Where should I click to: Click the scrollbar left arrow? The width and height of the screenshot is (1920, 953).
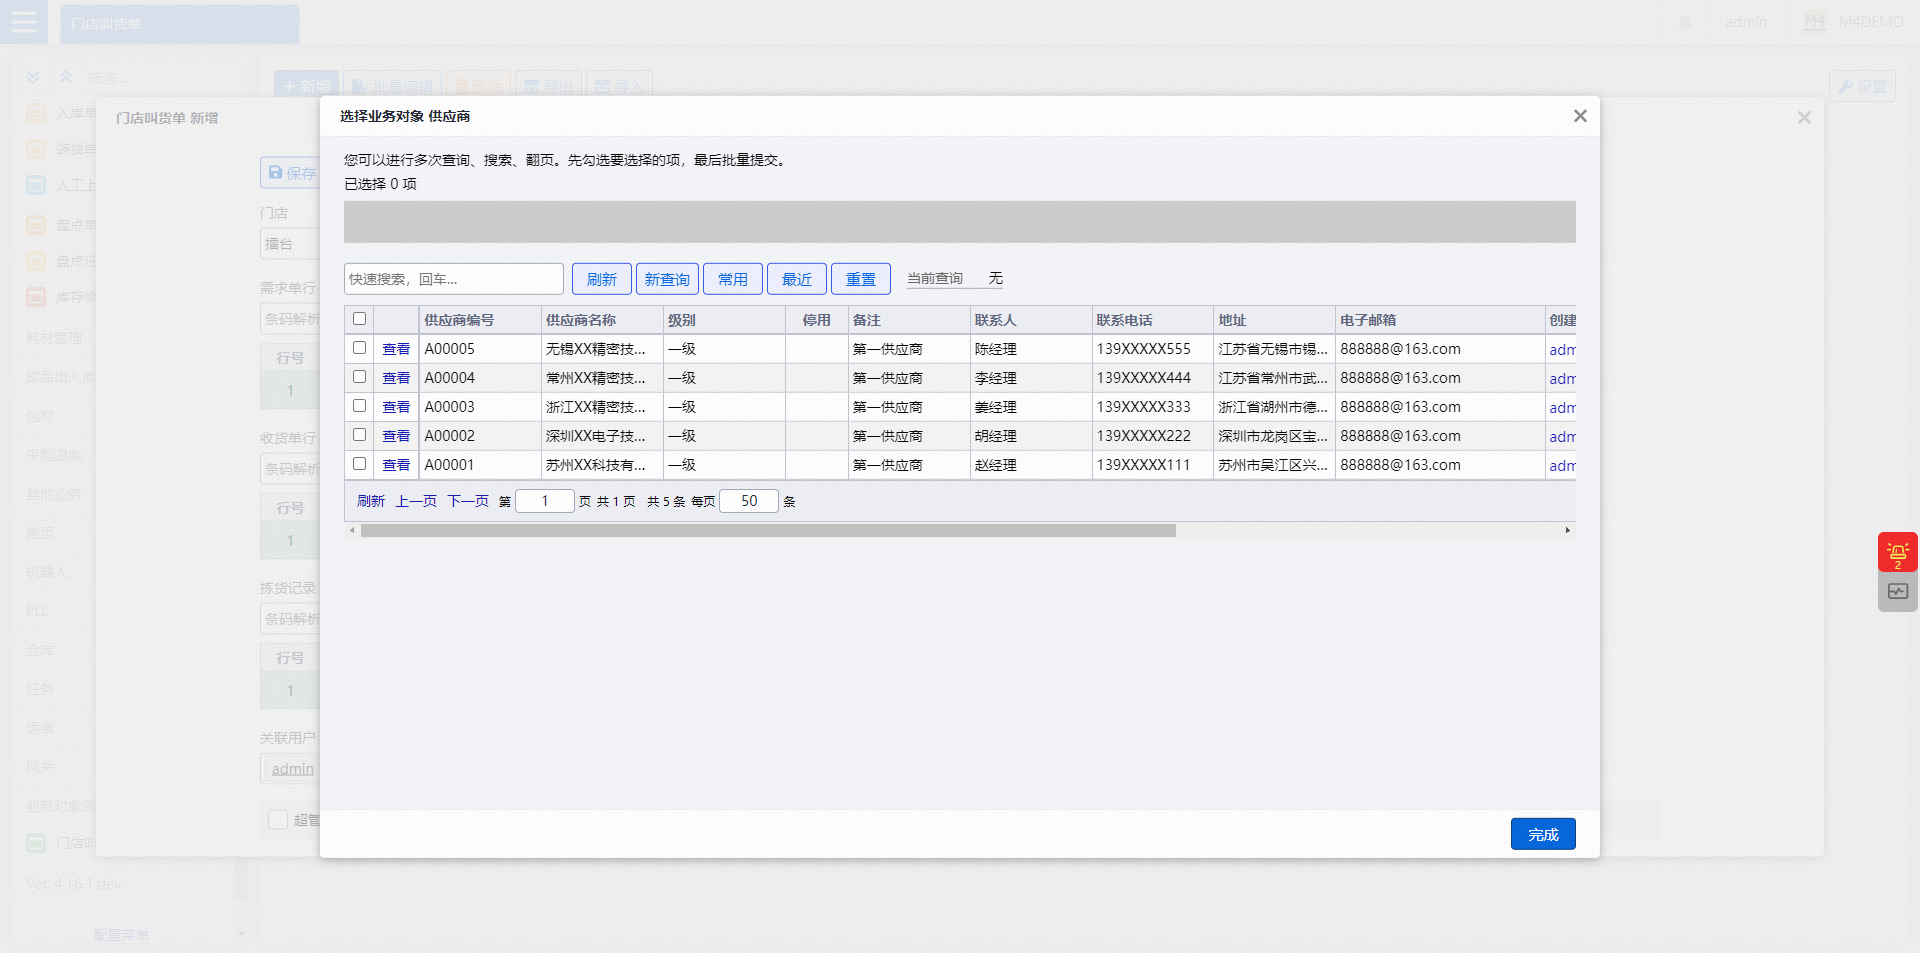352,531
